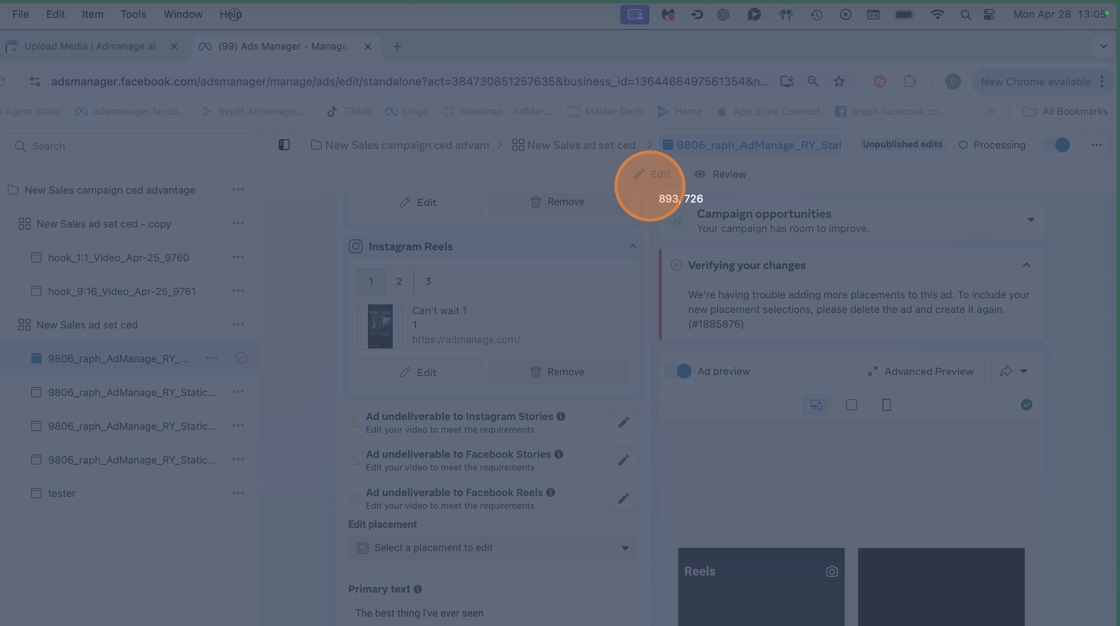1120x626 pixels.
Task: Open the New Sales campaign ced advant breadcrumb
Action: 400,145
